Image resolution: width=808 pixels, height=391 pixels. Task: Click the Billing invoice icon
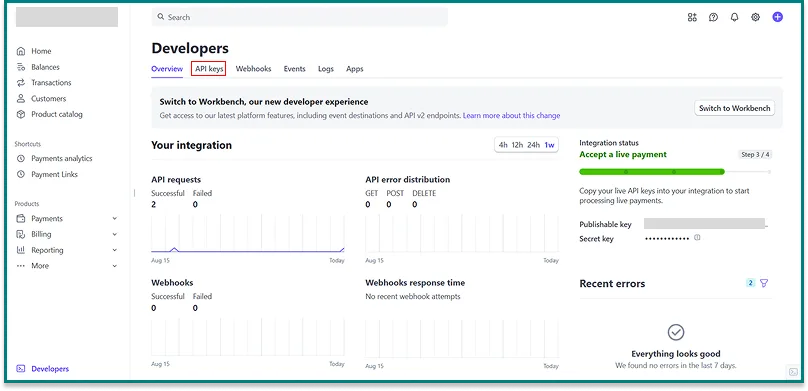[x=21, y=234]
